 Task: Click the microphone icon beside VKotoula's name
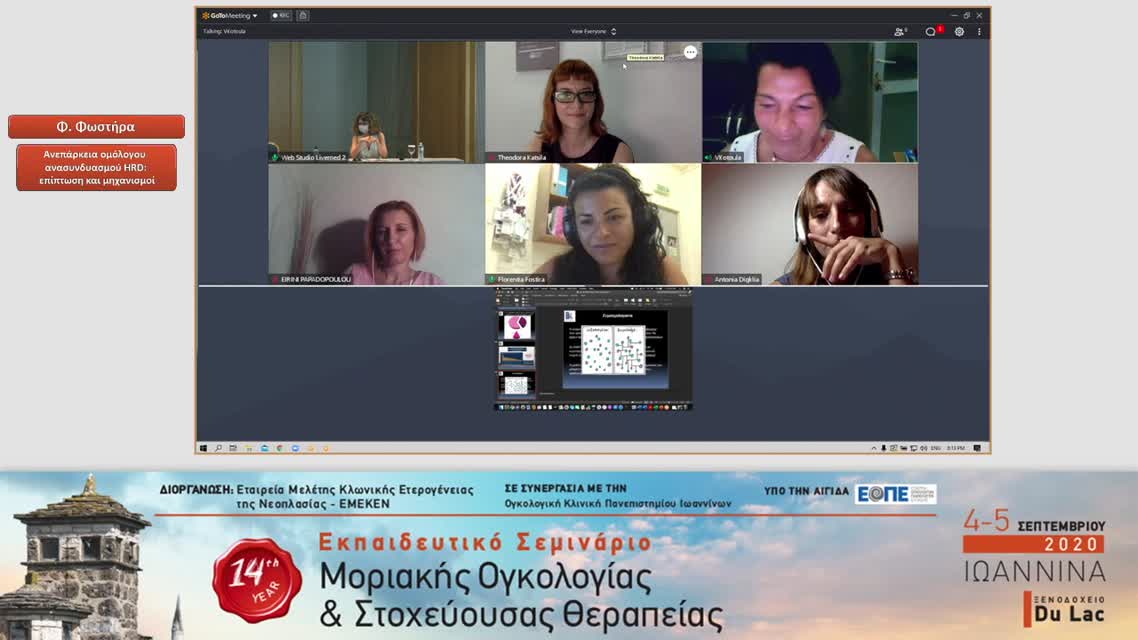708,158
